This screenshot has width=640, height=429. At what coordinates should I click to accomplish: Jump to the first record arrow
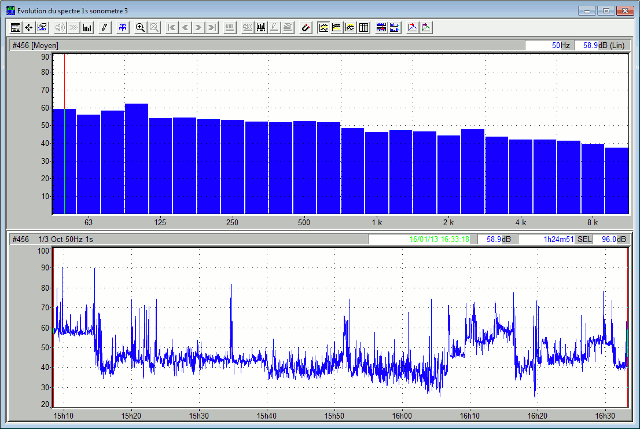(x=172, y=27)
